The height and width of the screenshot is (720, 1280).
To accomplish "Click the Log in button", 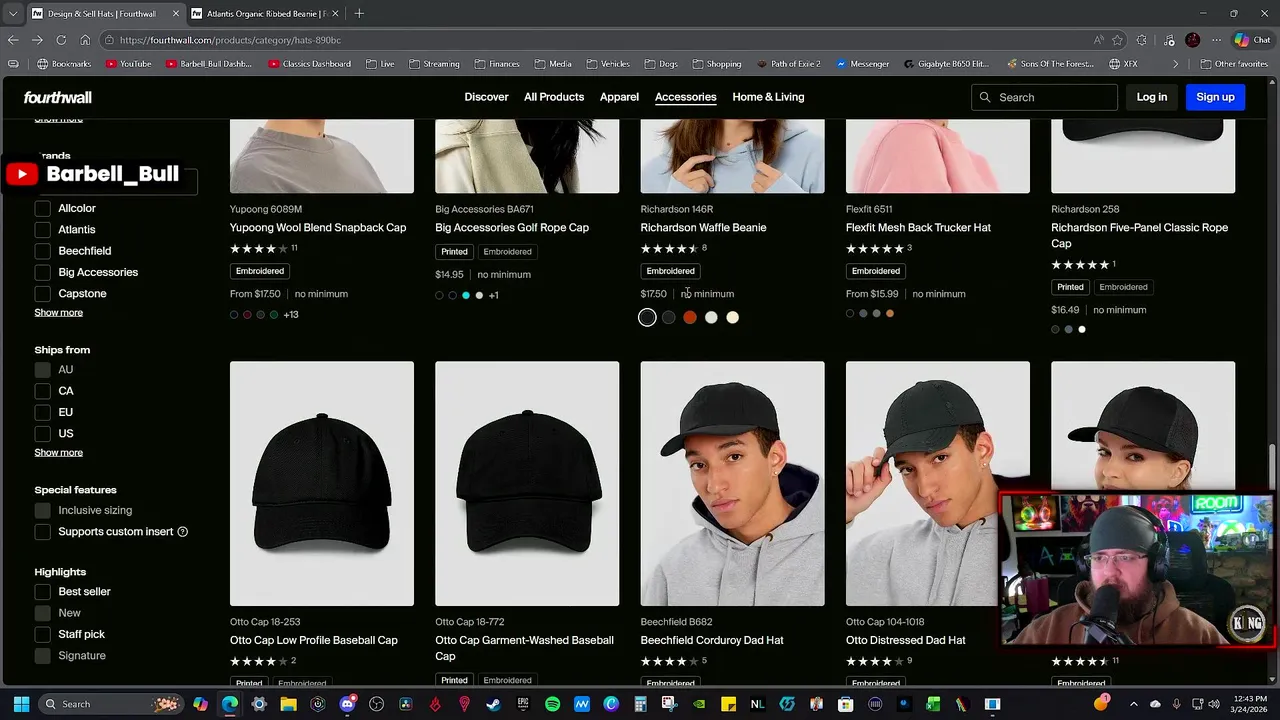I will [1152, 97].
